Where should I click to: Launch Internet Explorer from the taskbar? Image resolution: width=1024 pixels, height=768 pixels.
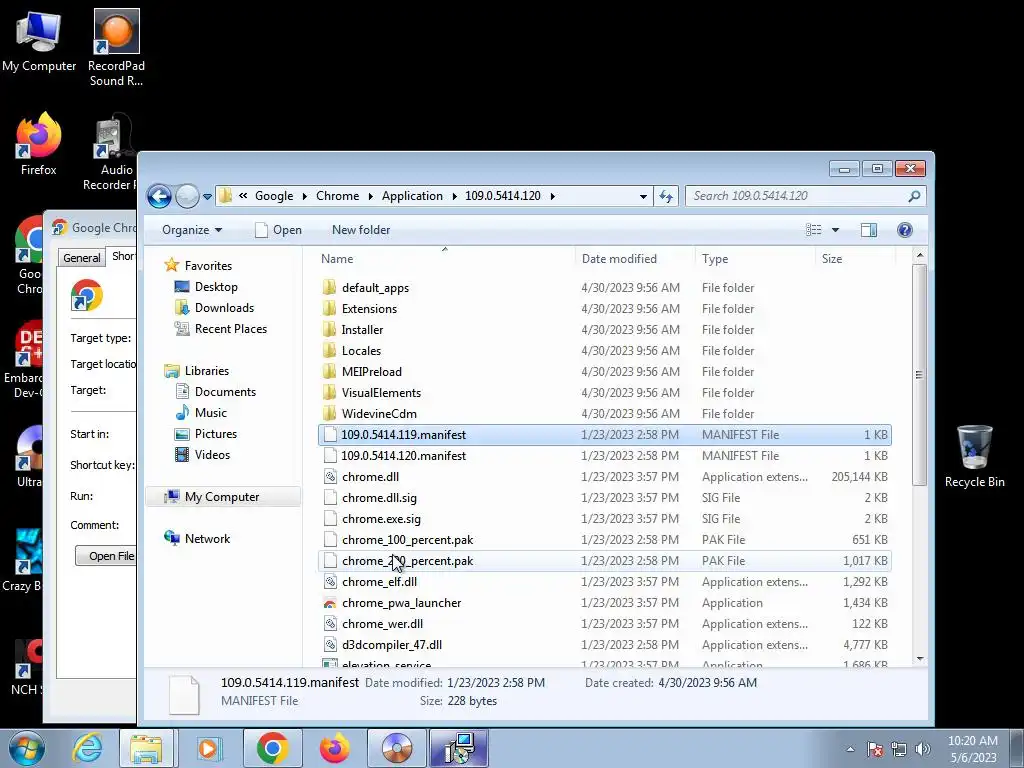87,748
